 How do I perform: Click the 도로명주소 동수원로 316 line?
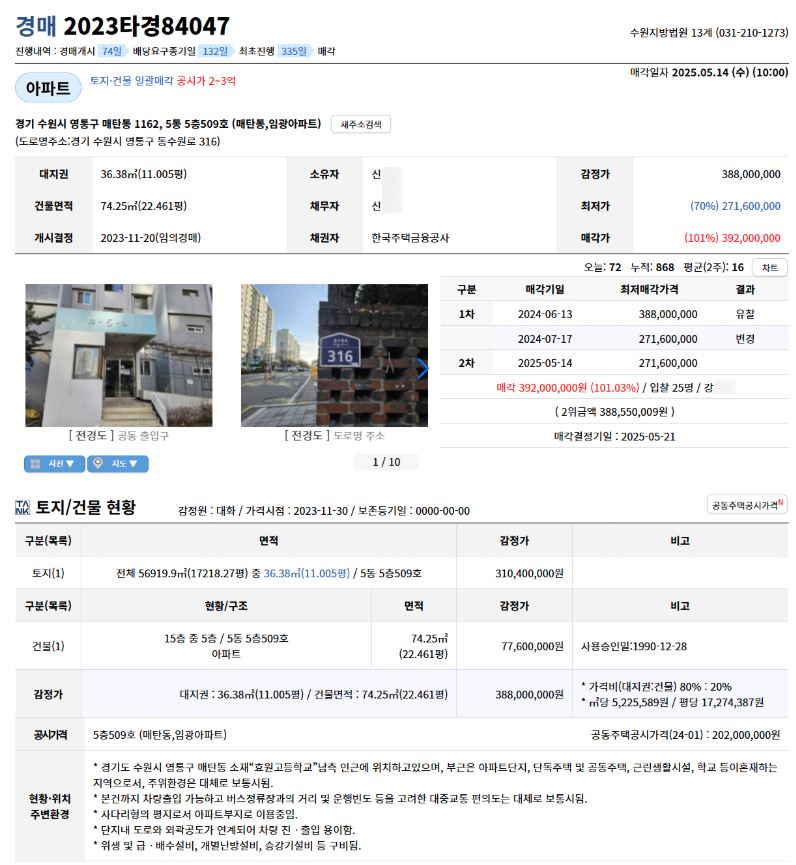pos(118,142)
